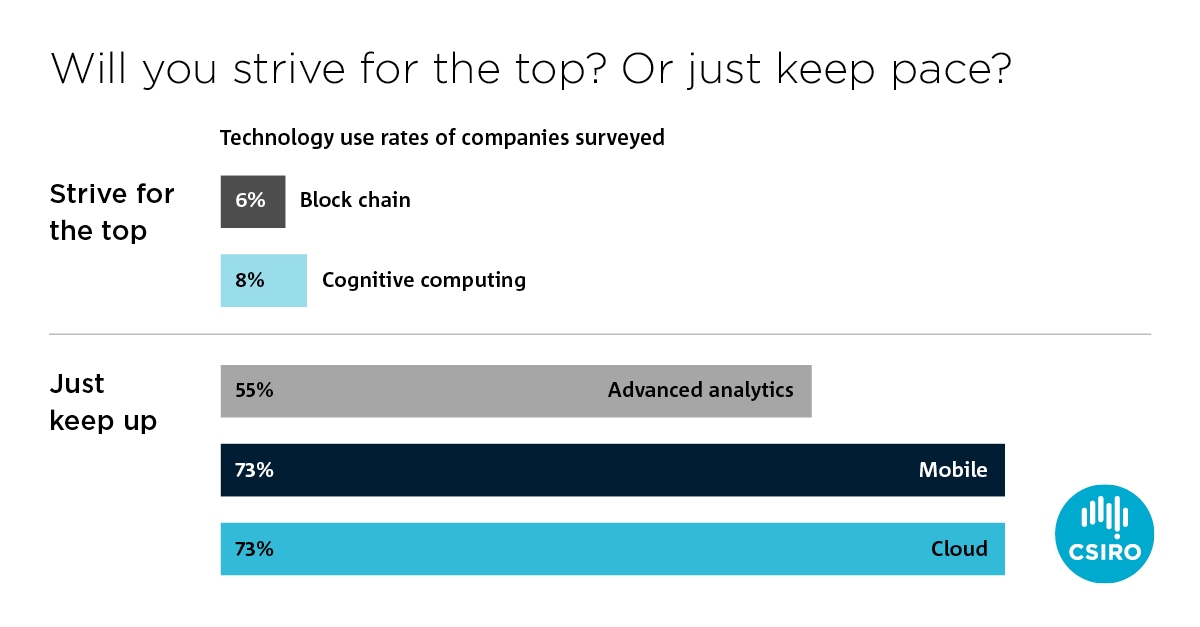
Task: Click the Cognitive computing label
Action: point(424,280)
